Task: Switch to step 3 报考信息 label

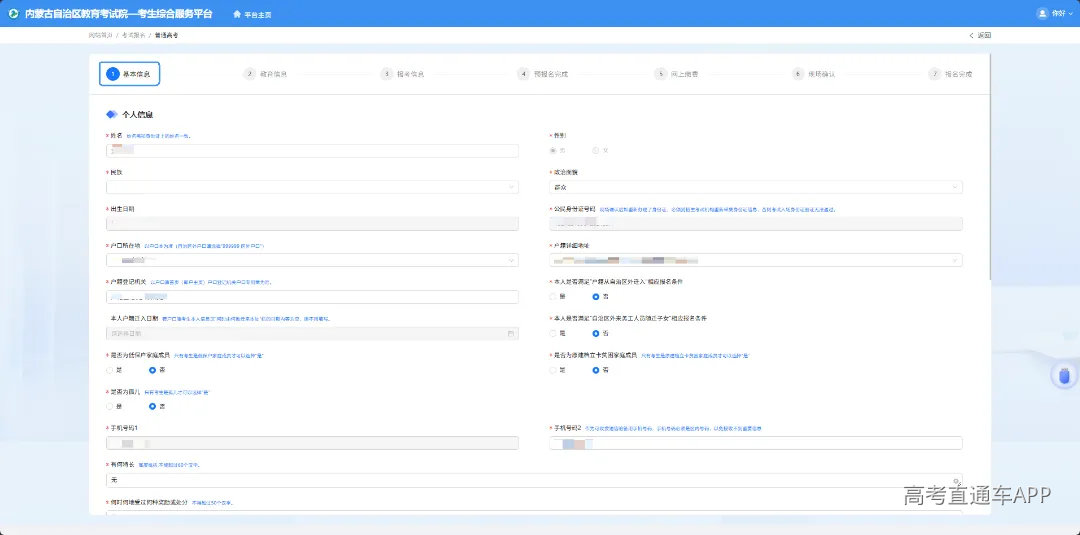Action: coord(411,74)
